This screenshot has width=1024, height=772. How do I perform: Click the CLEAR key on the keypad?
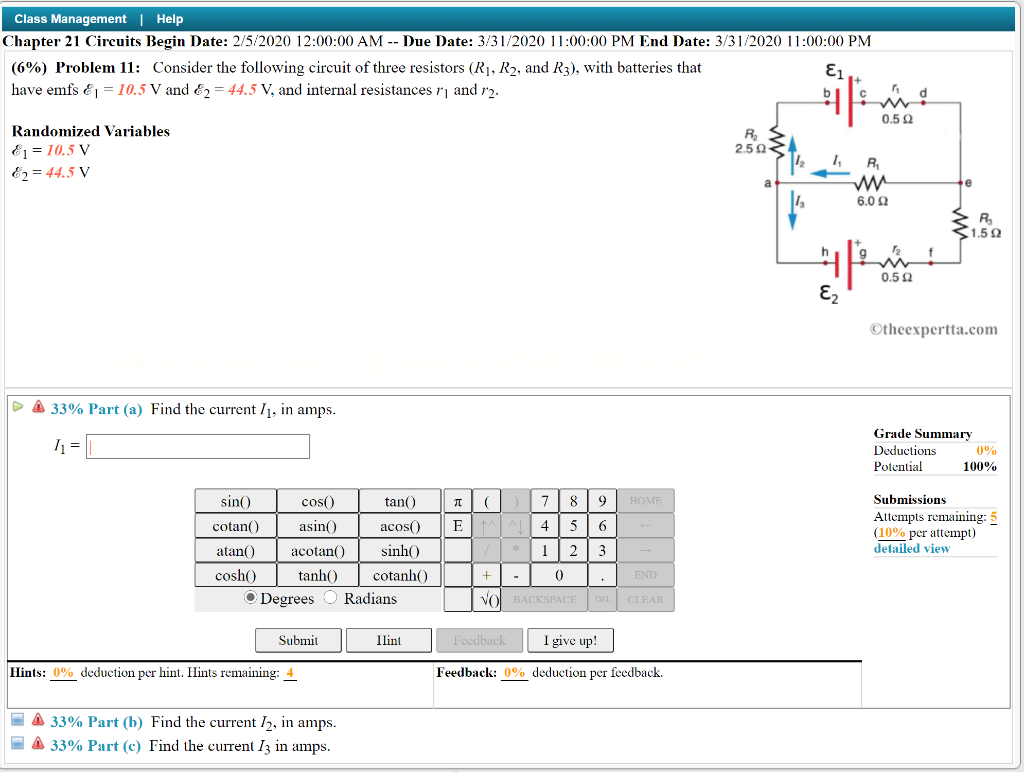click(644, 599)
